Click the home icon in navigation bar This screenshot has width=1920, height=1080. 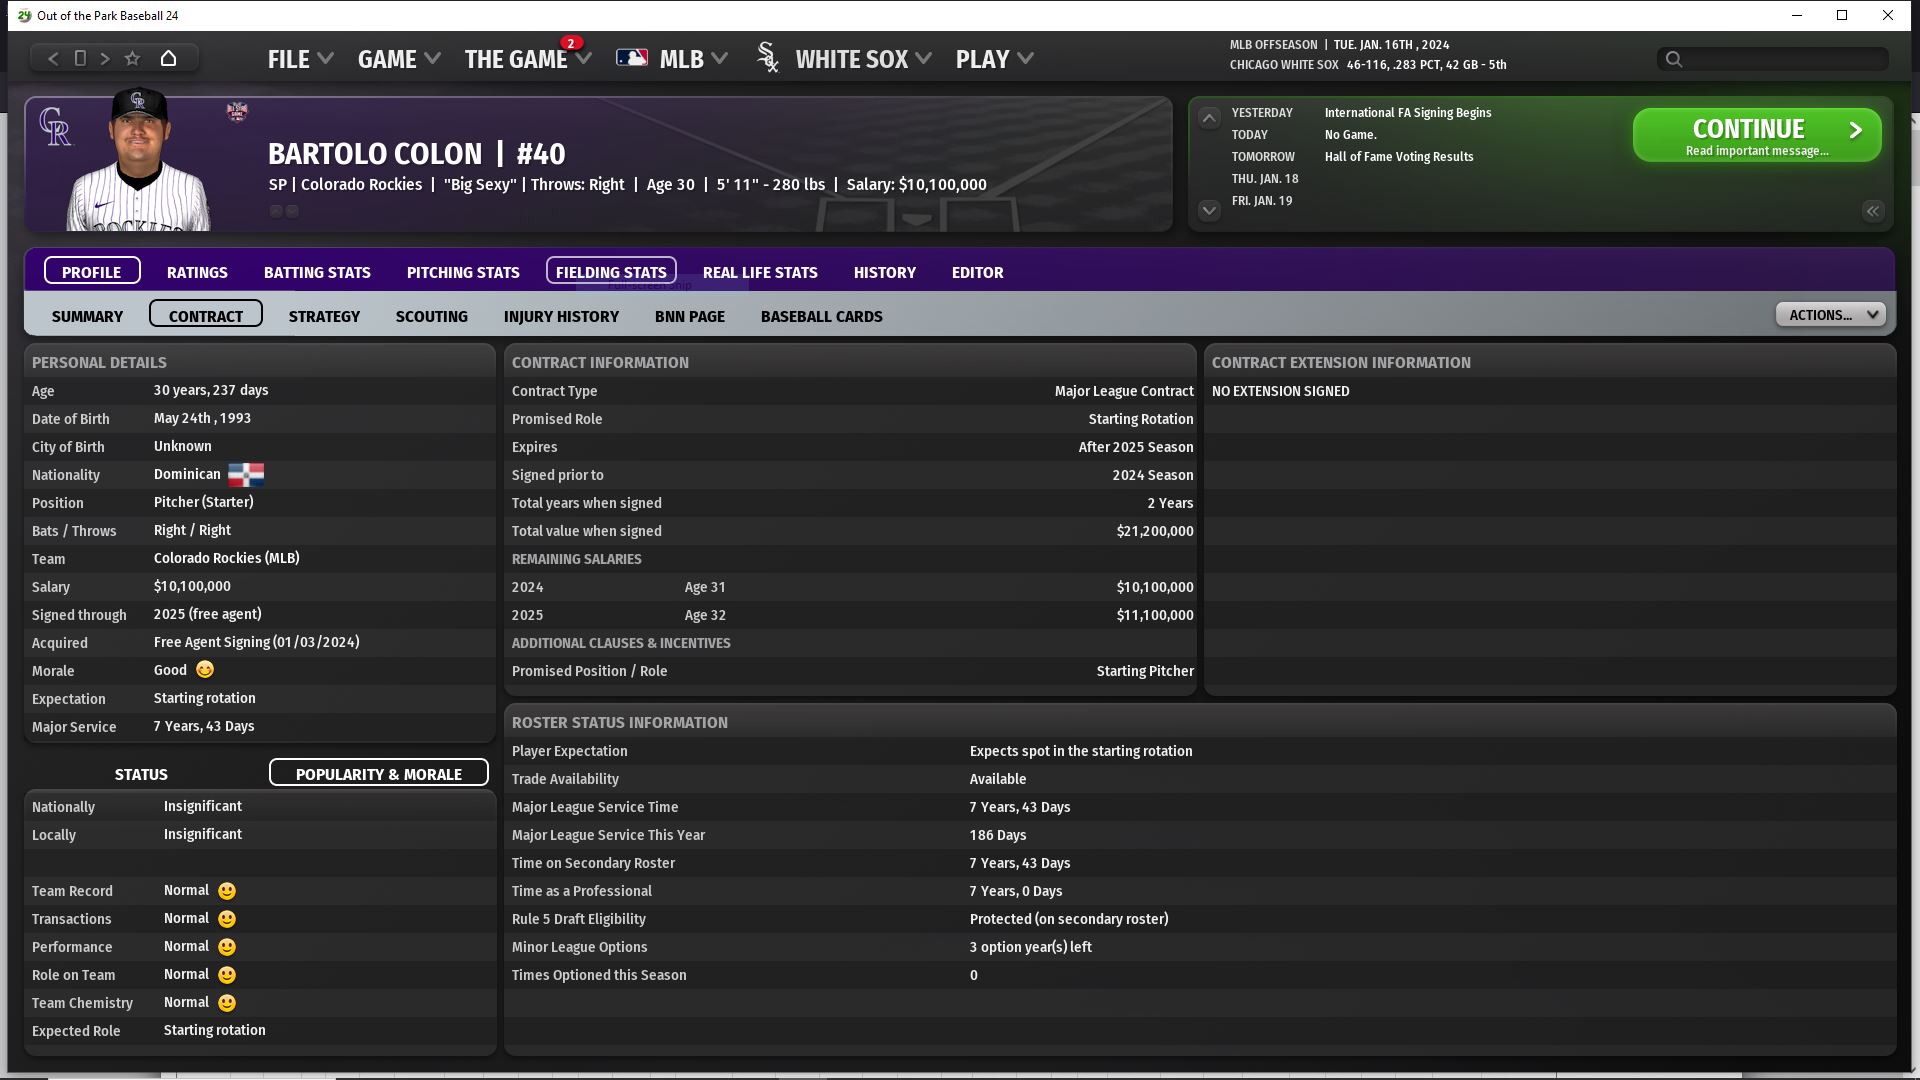click(168, 58)
